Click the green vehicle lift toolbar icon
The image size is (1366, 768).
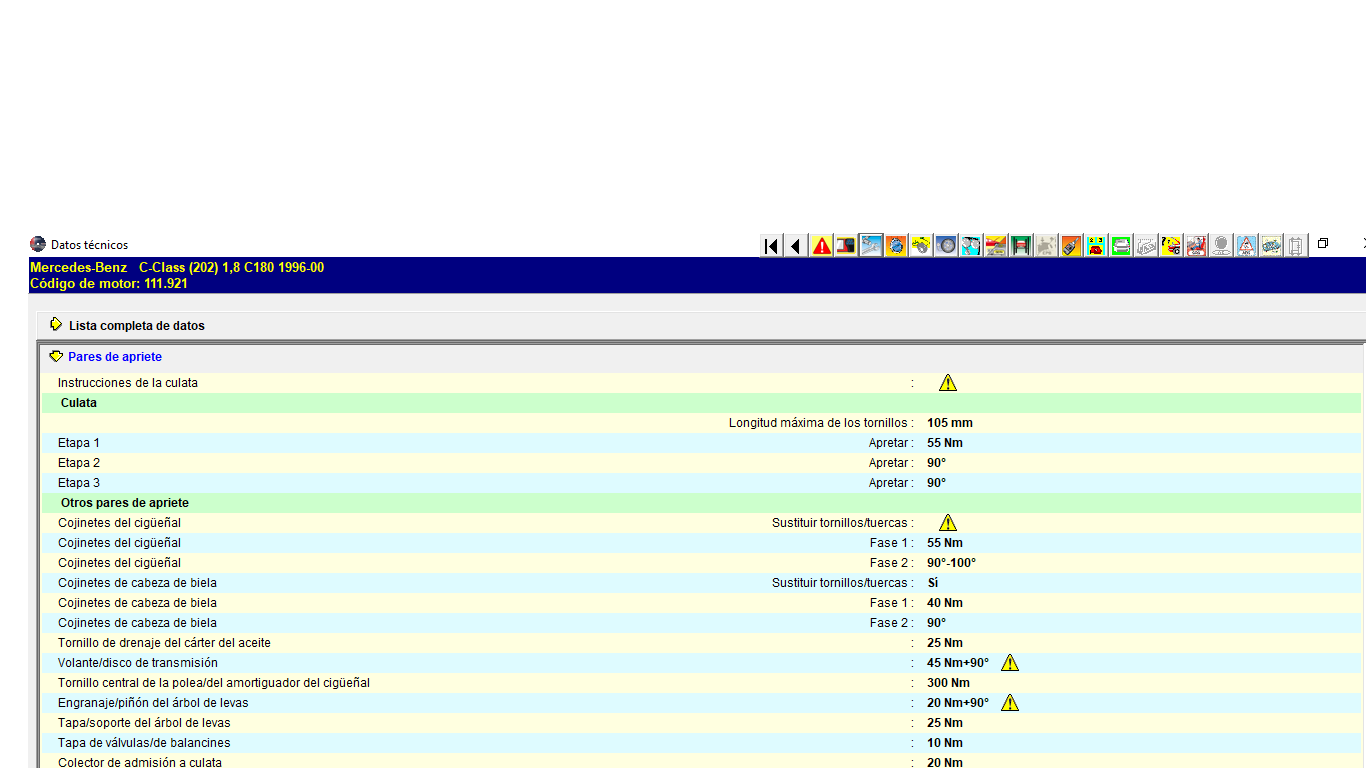tap(1021, 245)
